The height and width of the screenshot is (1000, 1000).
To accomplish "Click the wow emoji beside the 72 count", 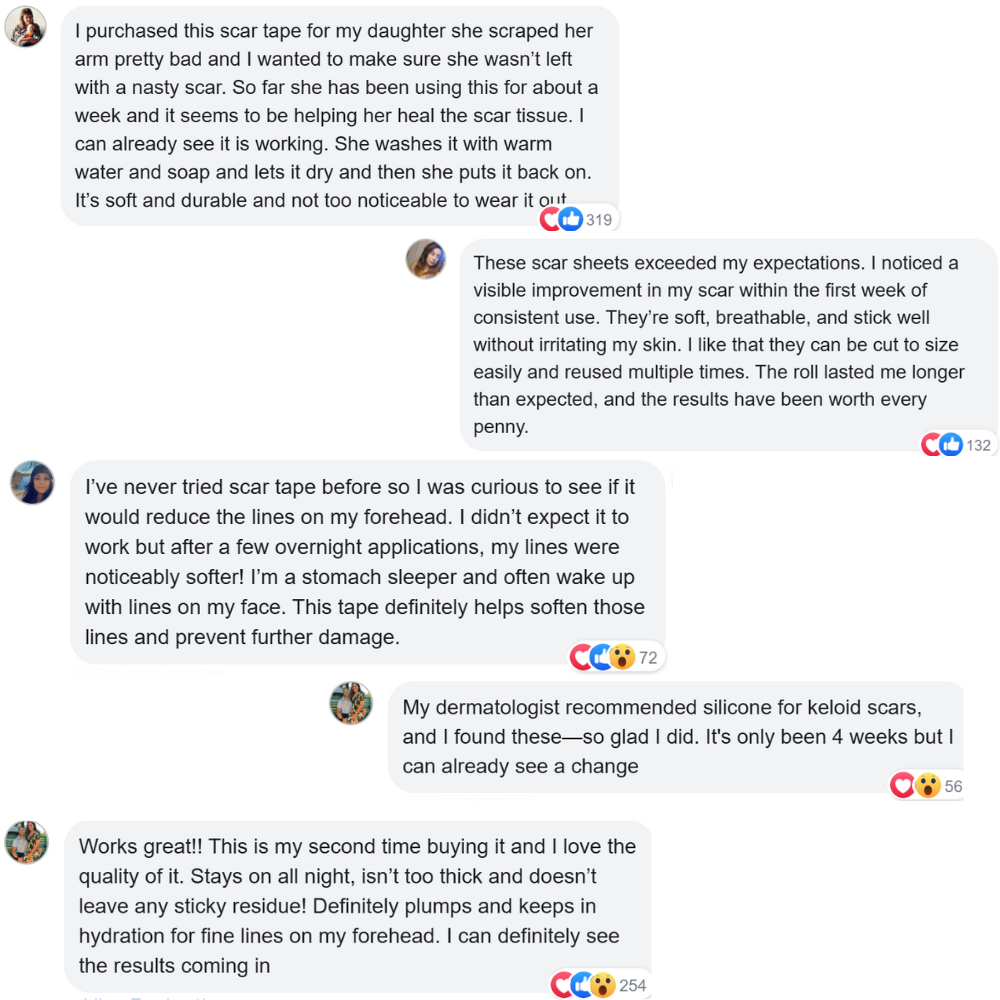I will [622, 657].
